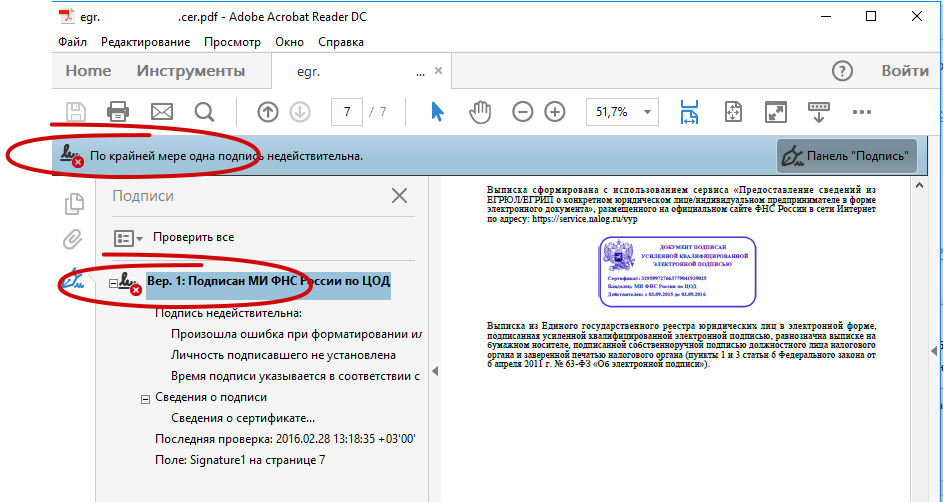Viewport: 944px width, 502px height.
Task: Open the Справка menu
Action: click(x=341, y=42)
